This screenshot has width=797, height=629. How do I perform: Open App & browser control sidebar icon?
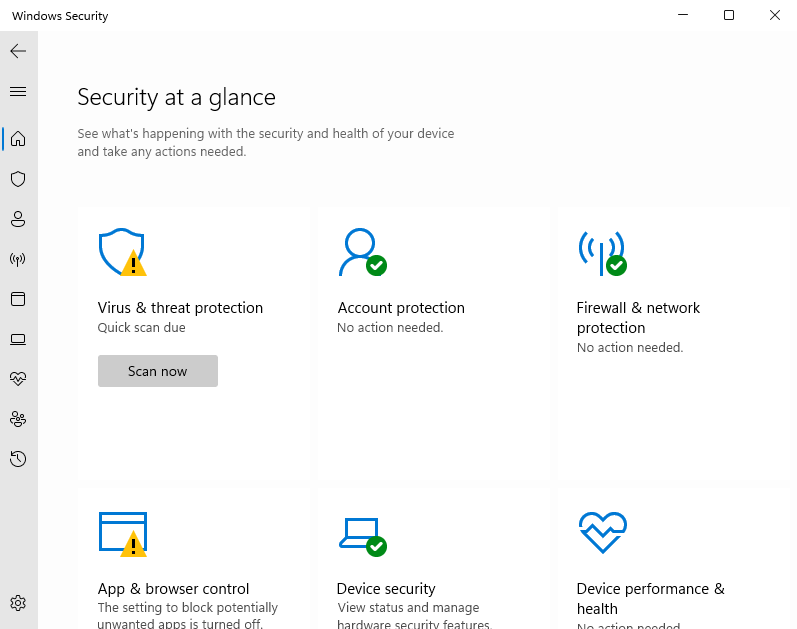click(x=18, y=299)
